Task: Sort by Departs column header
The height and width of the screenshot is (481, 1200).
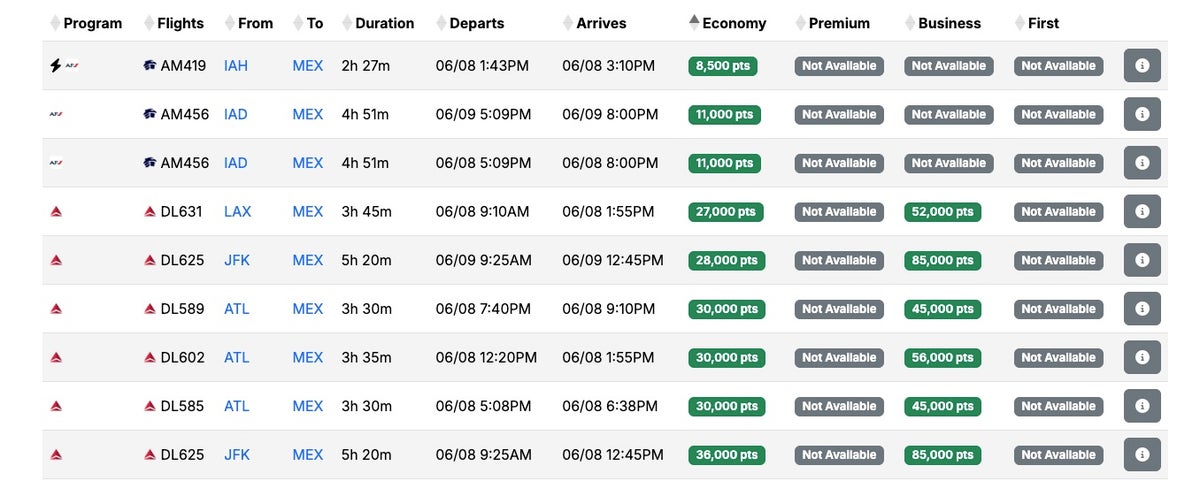Action: [476, 23]
